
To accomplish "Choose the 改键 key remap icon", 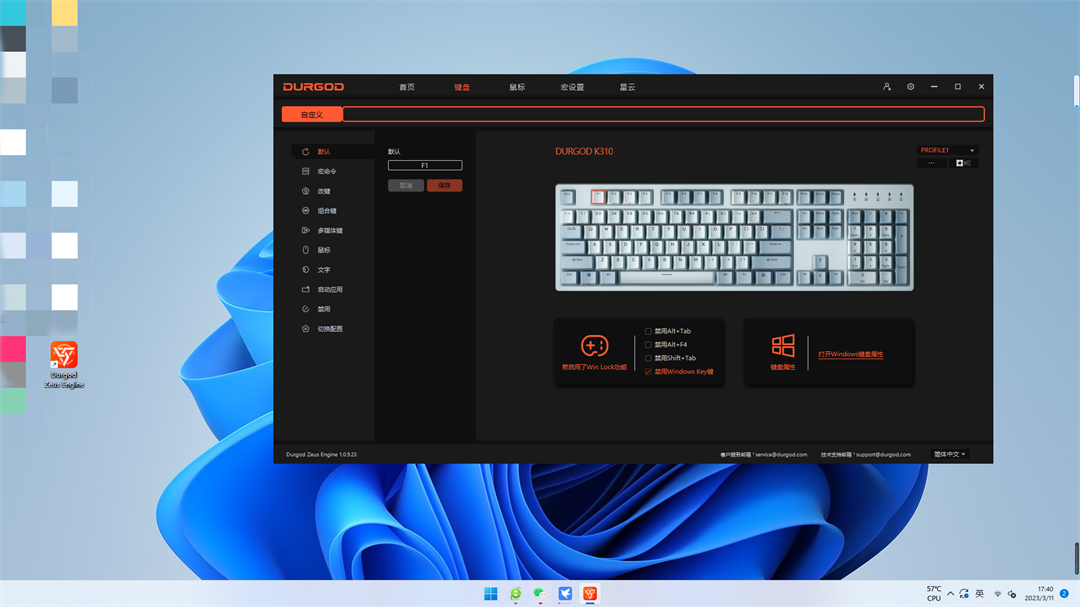I will pos(305,191).
